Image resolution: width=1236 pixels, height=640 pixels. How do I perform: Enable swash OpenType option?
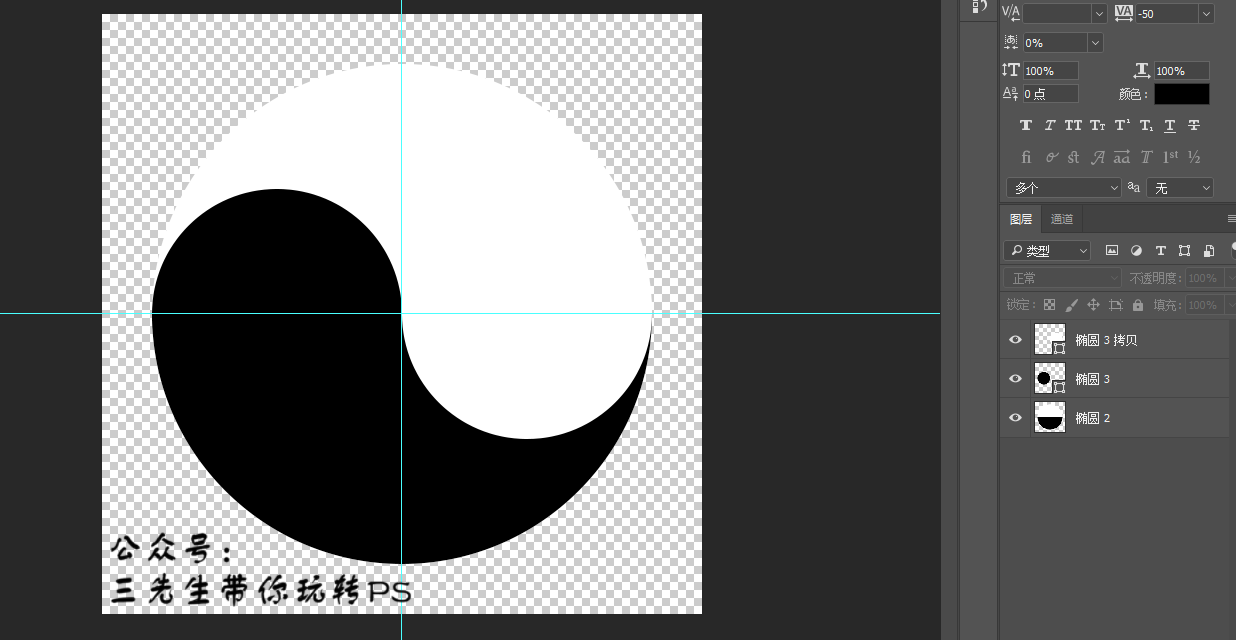pos(1098,158)
